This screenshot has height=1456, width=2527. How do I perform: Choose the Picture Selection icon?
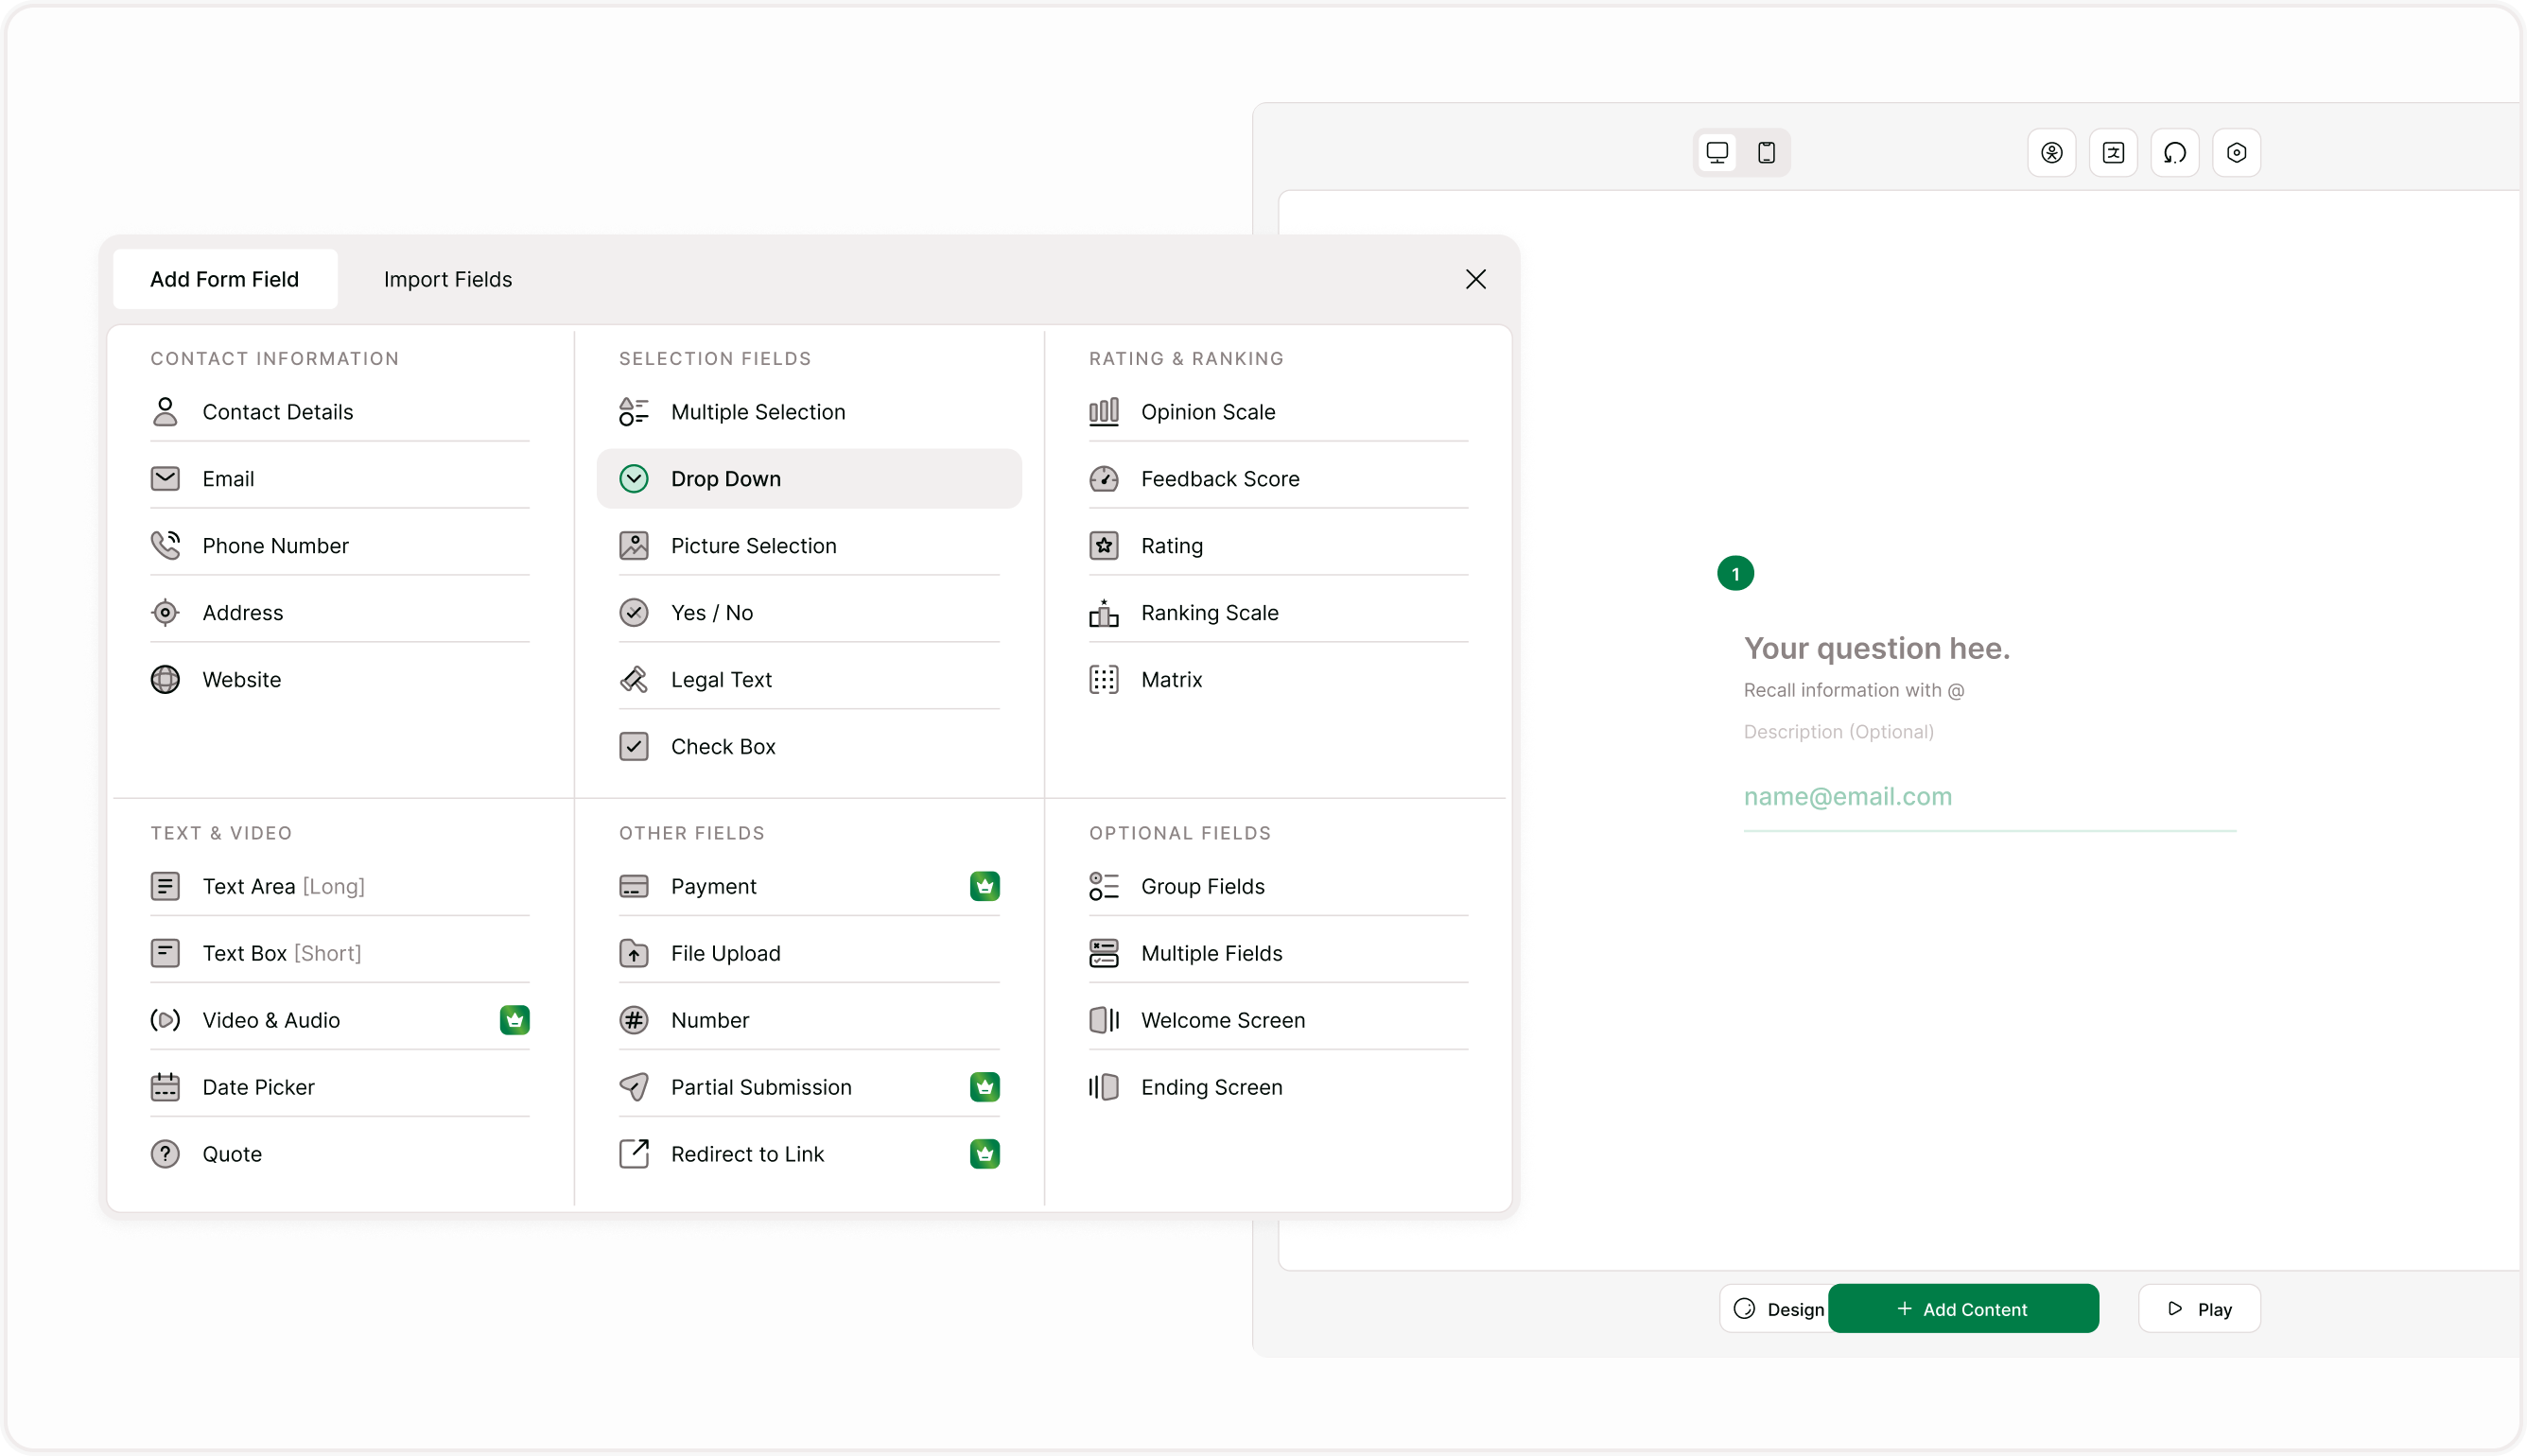tap(634, 546)
